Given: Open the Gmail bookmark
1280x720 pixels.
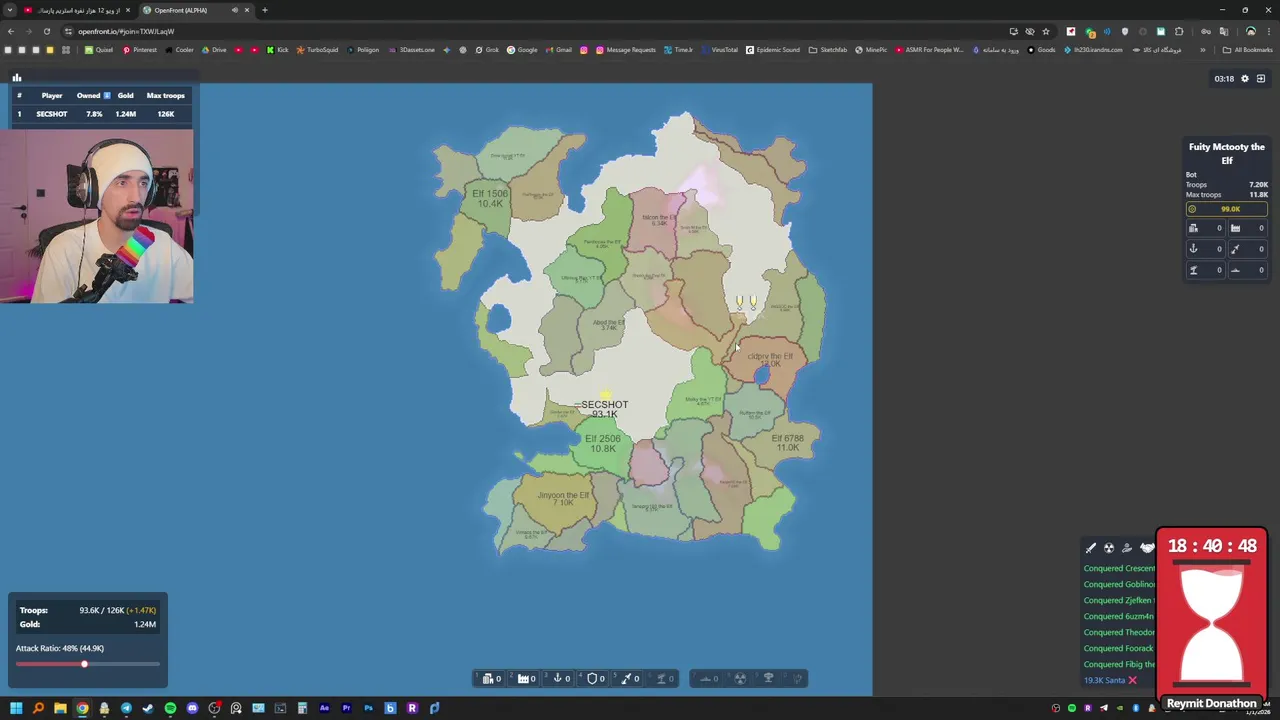Looking at the screenshot, I should (x=559, y=50).
